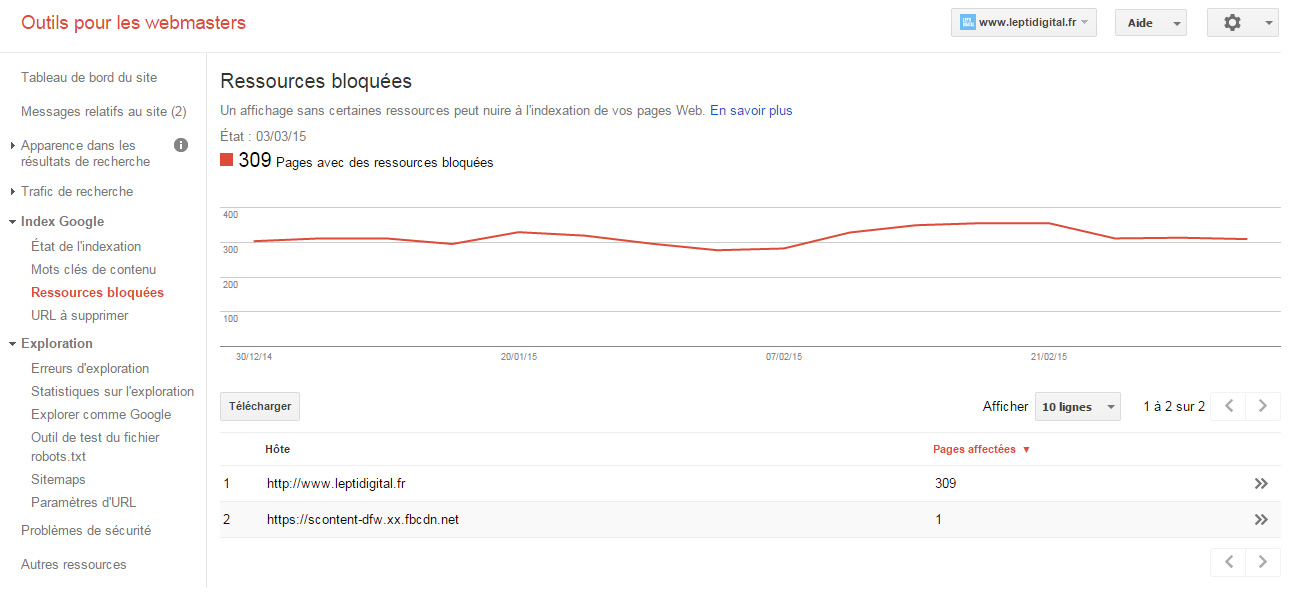The image size is (1315, 600).
Task: Click the Ressources bloquées page heading
Action: (316, 81)
